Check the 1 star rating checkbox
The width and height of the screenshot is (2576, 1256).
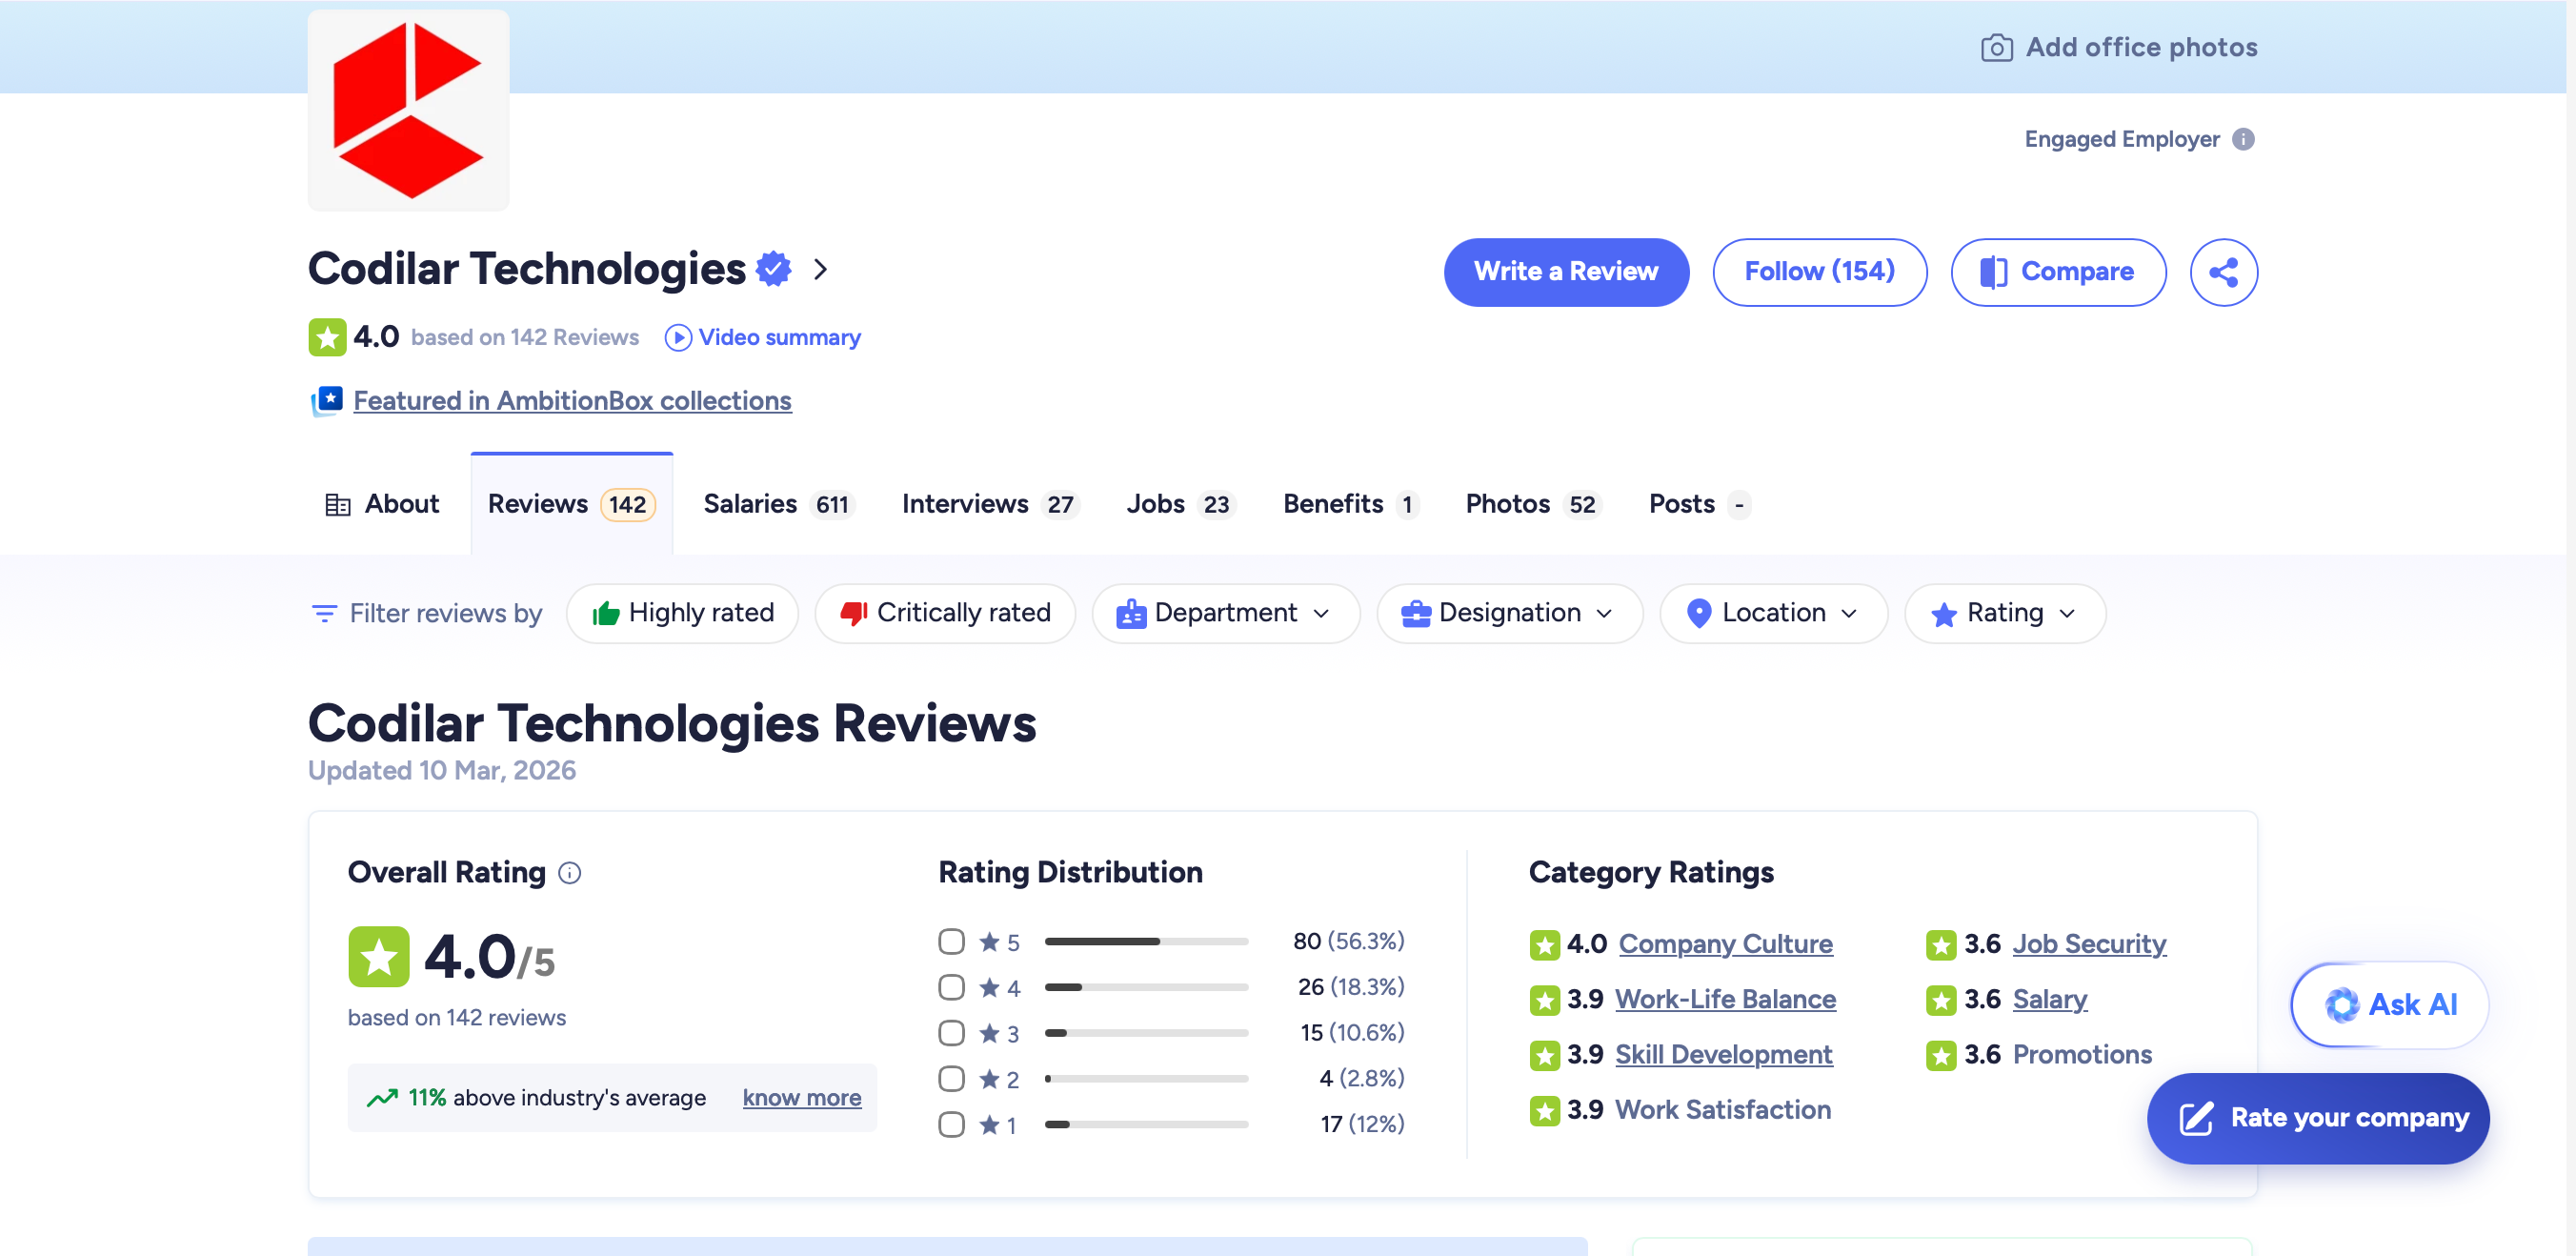[951, 1124]
